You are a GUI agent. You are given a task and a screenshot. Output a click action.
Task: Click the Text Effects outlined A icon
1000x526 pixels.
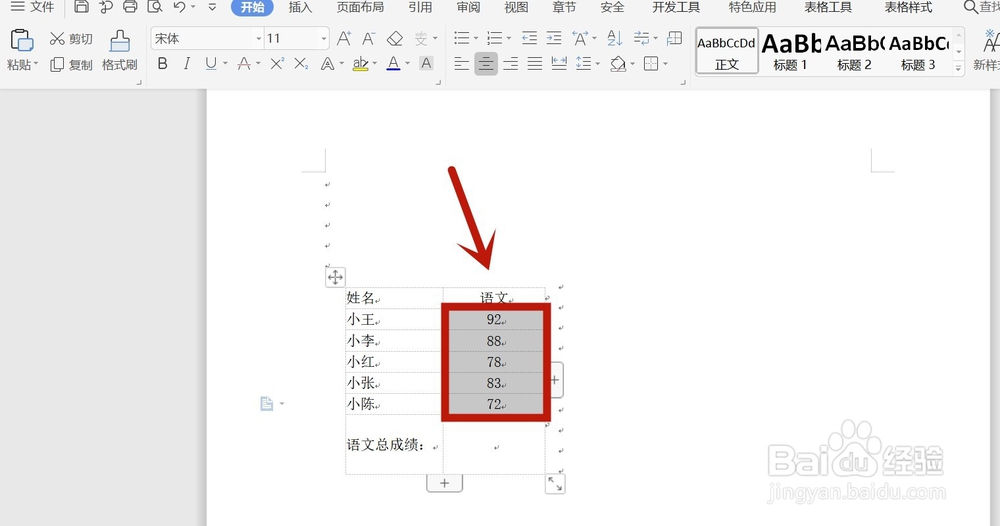(327, 63)
